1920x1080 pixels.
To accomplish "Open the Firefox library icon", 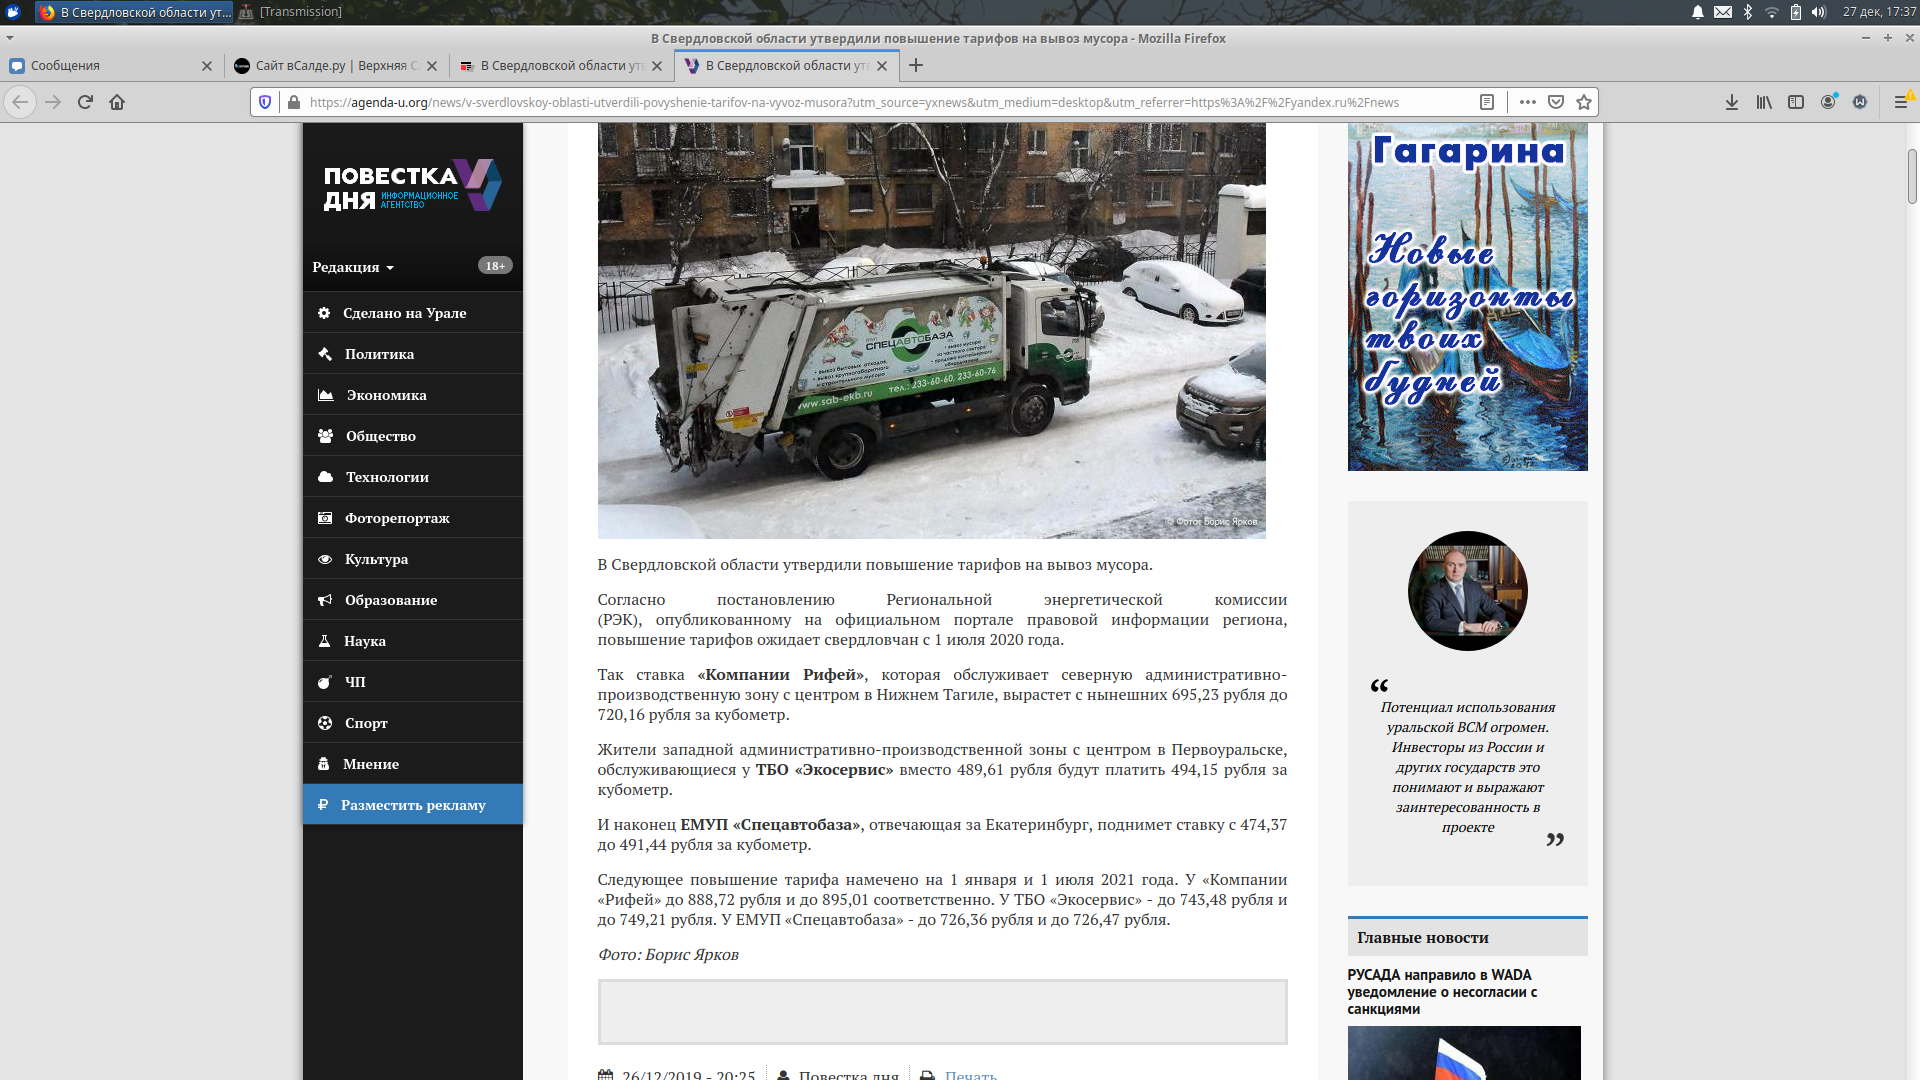I will tap(1764, 102).
